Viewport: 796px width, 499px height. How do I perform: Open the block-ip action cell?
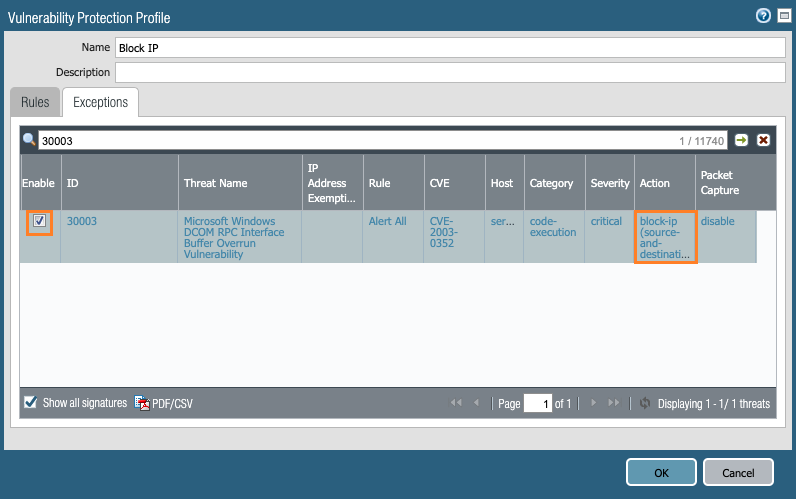665,237
